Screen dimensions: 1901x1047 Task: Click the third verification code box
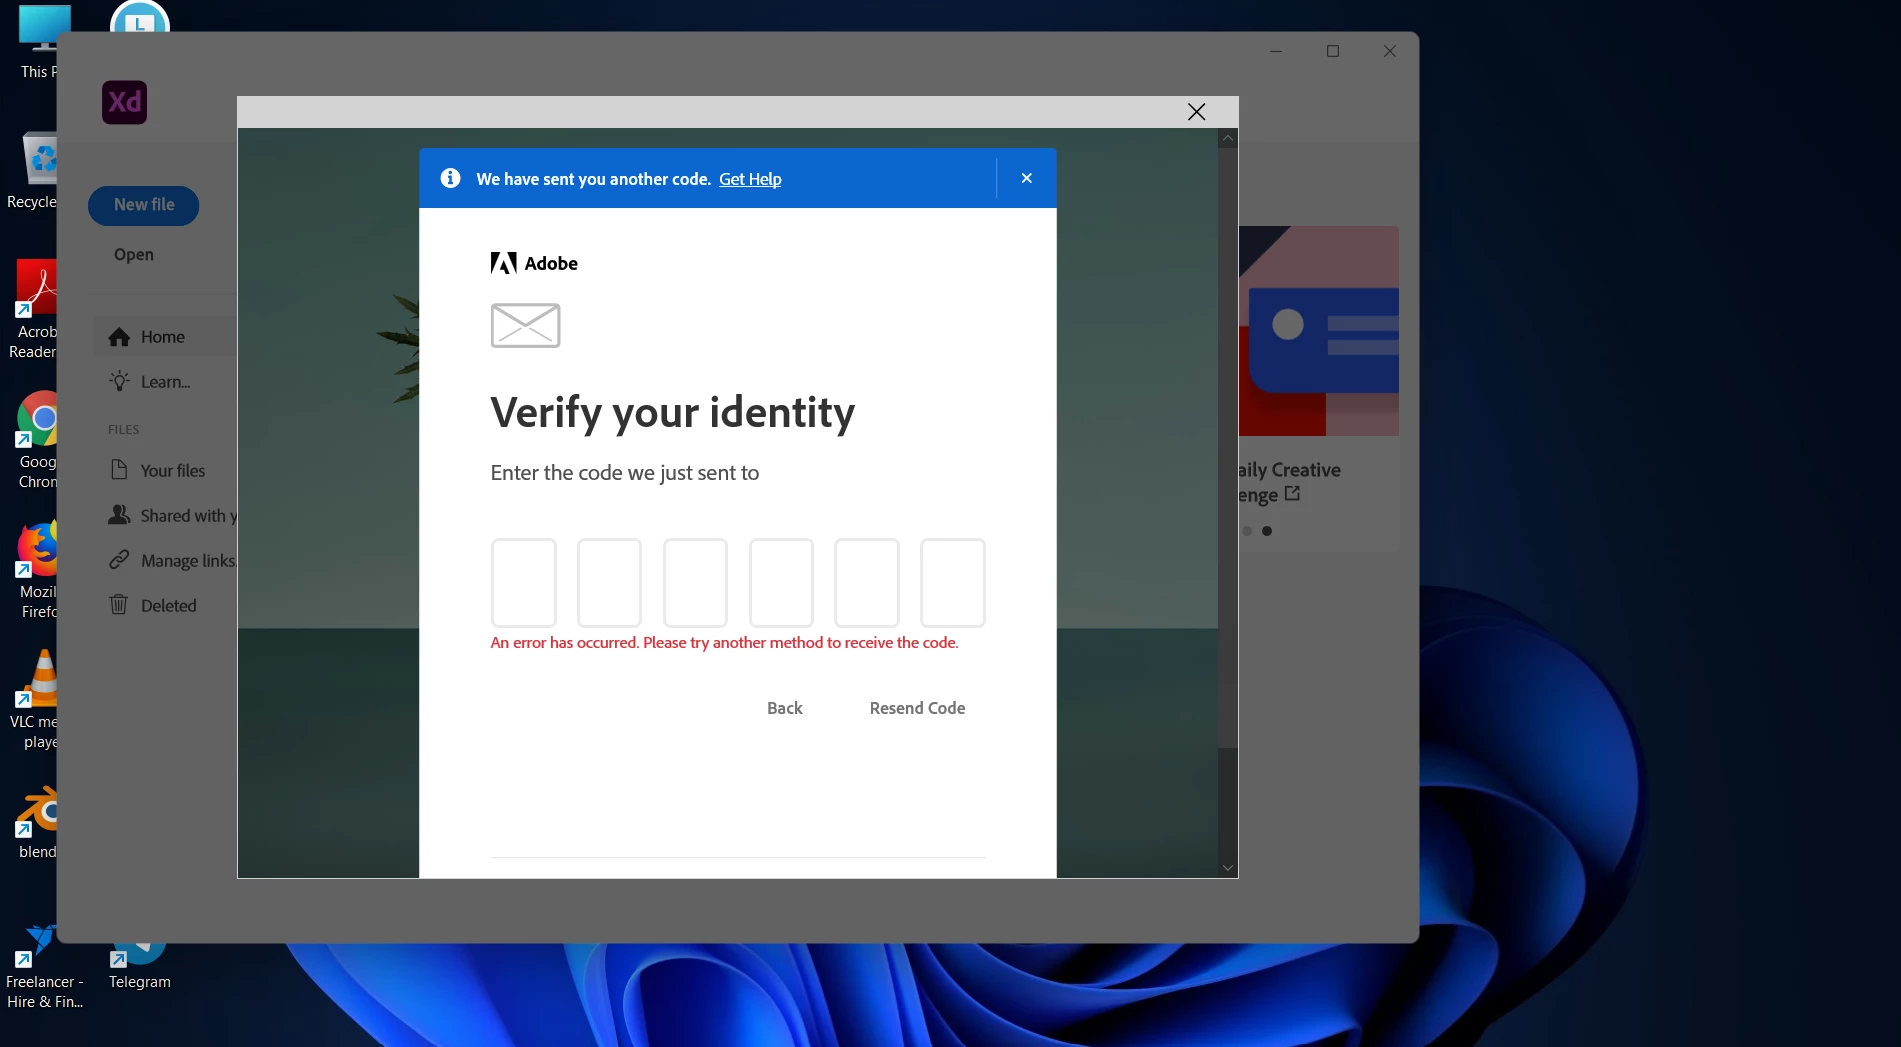(695, 582)
